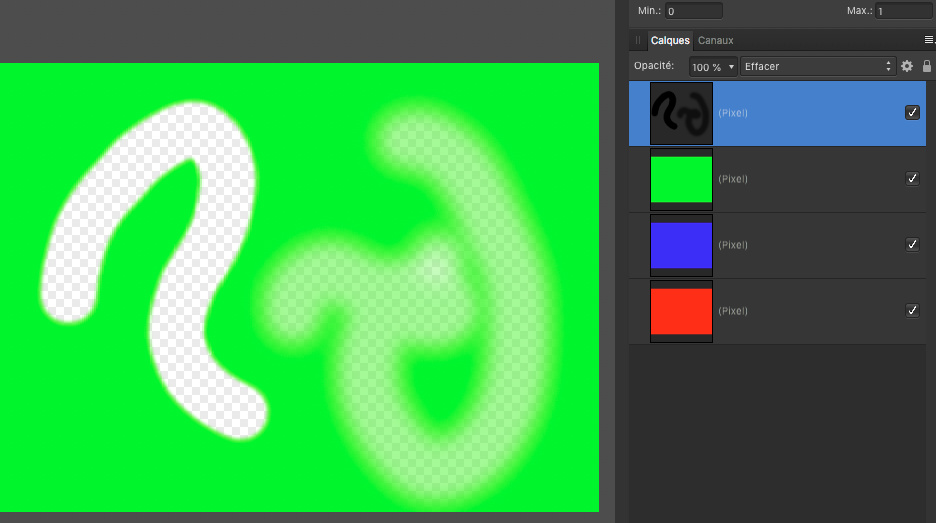The height and width of the screenshot is (523, 936).
Task: Select the green layer thumbnail
Action: tap(681, 179)
